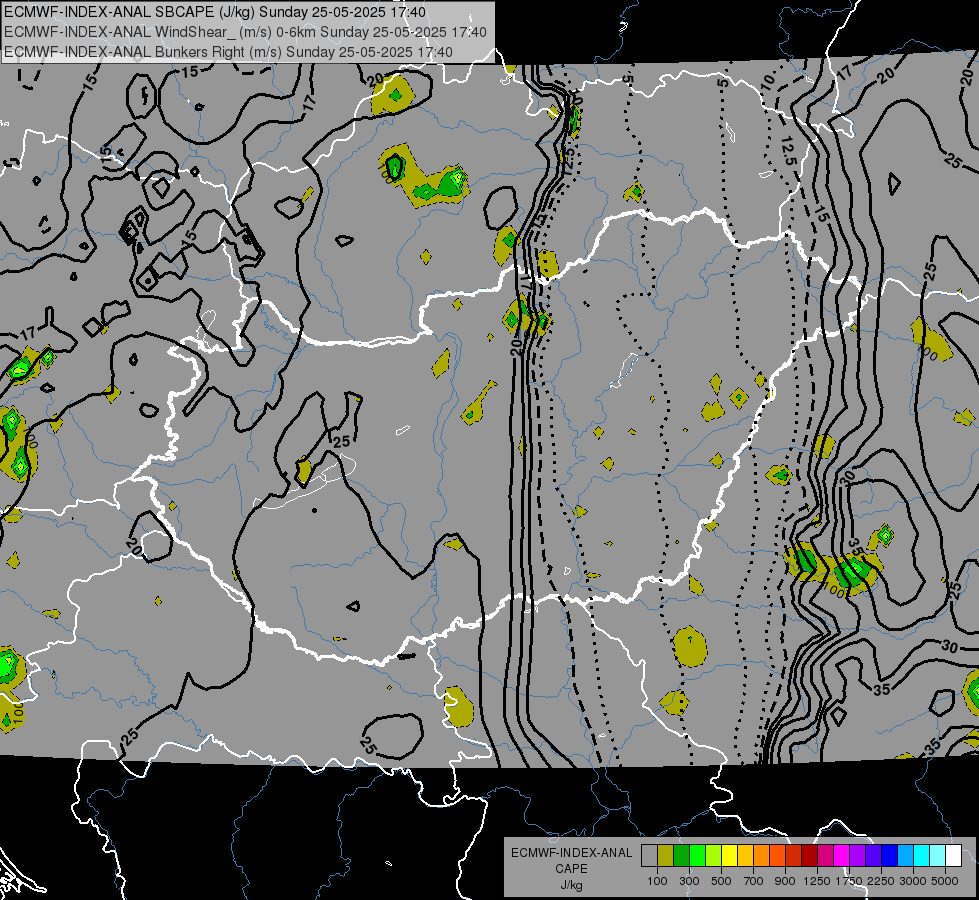The width and height of the screenshot is (979, 900).
Task: Pick the dark red swatch left of 1250
Action: pyautogui.click(x=810, y=855)
